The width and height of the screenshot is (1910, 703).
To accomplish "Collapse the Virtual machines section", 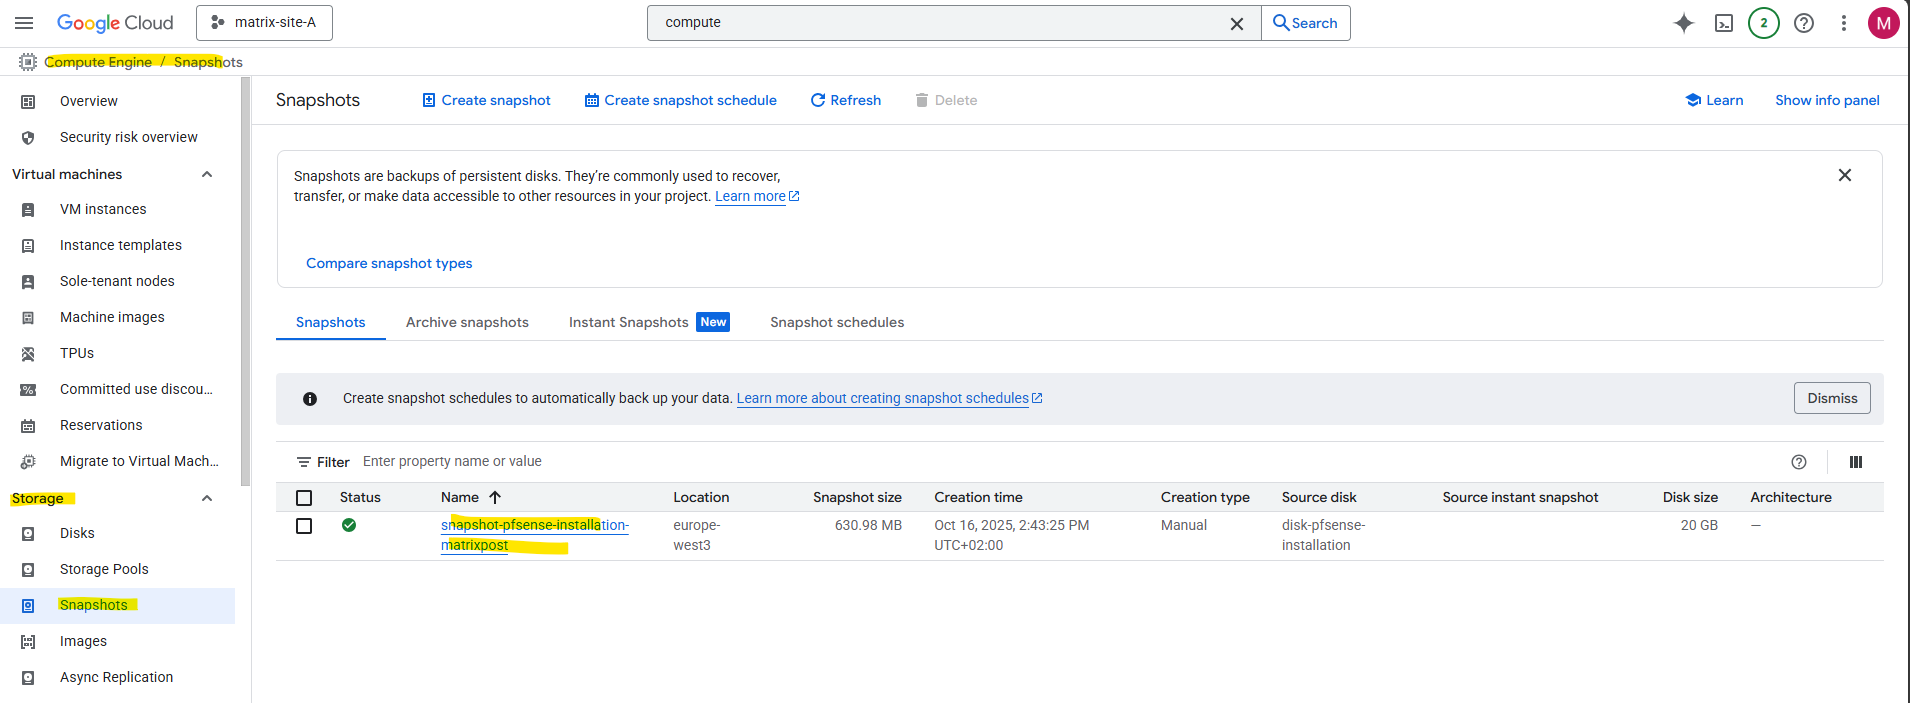I will pyautogui.click(x=207, y=175).
